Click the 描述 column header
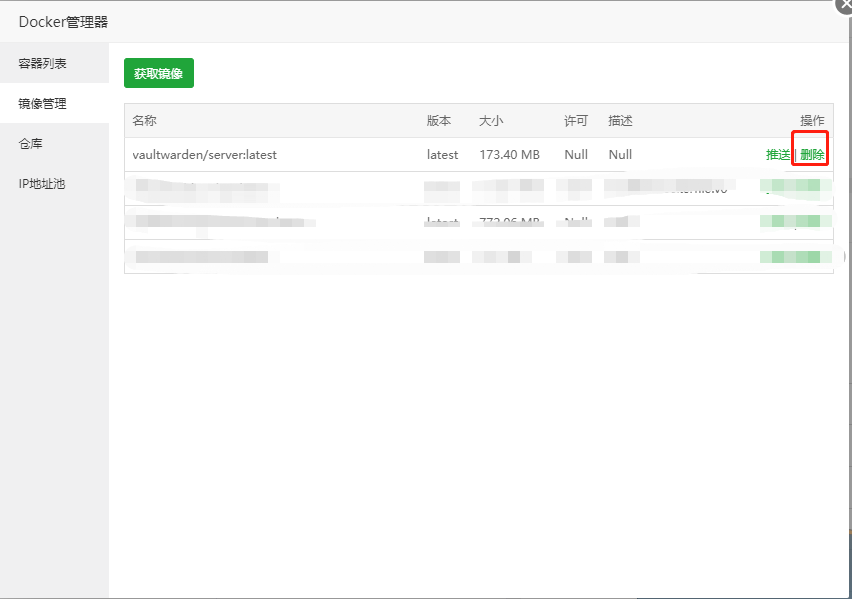This screenshot has width=852, height=599. 620,121
